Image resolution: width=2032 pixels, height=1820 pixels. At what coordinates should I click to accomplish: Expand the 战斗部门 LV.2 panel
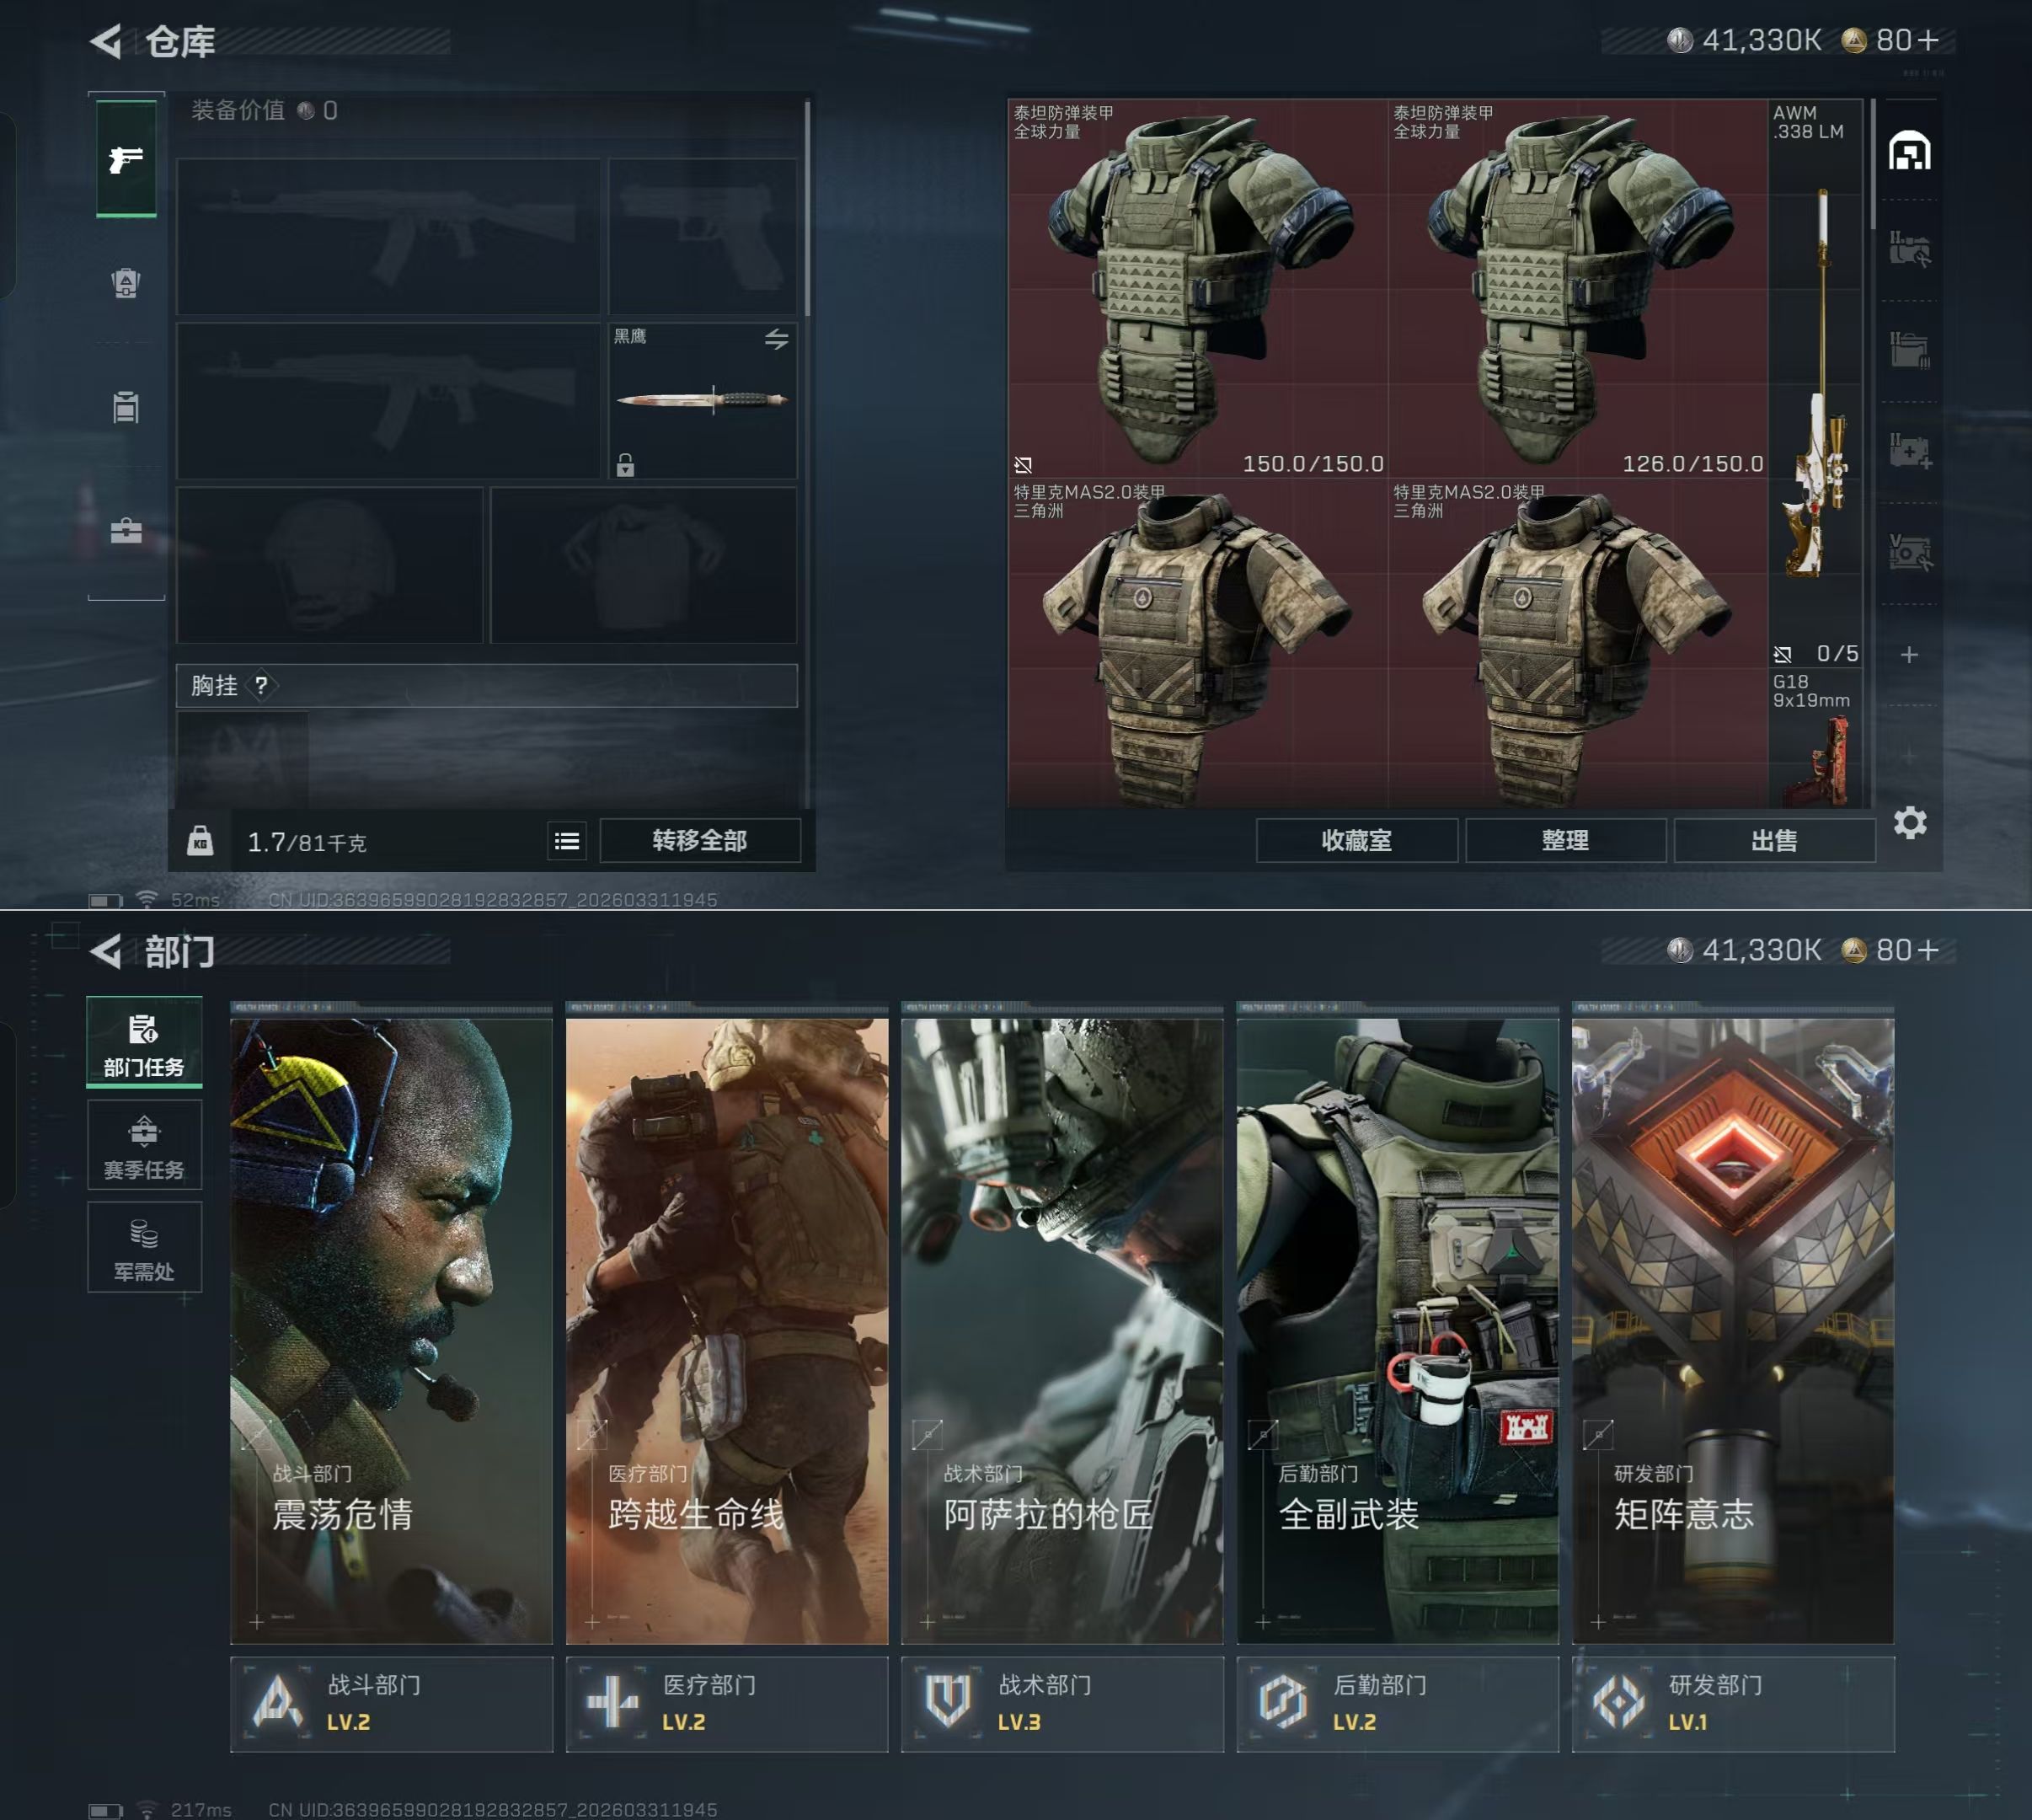391,1703
